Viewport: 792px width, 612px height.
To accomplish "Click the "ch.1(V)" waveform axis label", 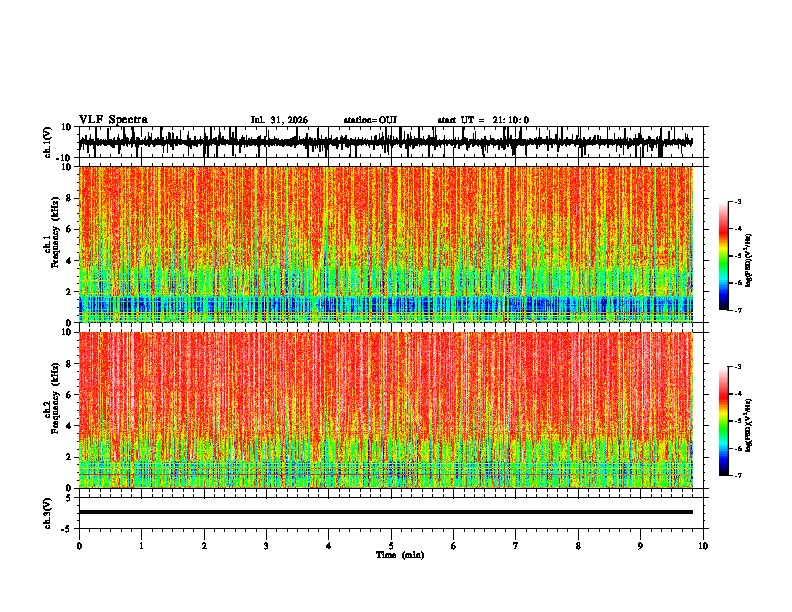I will pyautogui.click(x=48, y=142).
